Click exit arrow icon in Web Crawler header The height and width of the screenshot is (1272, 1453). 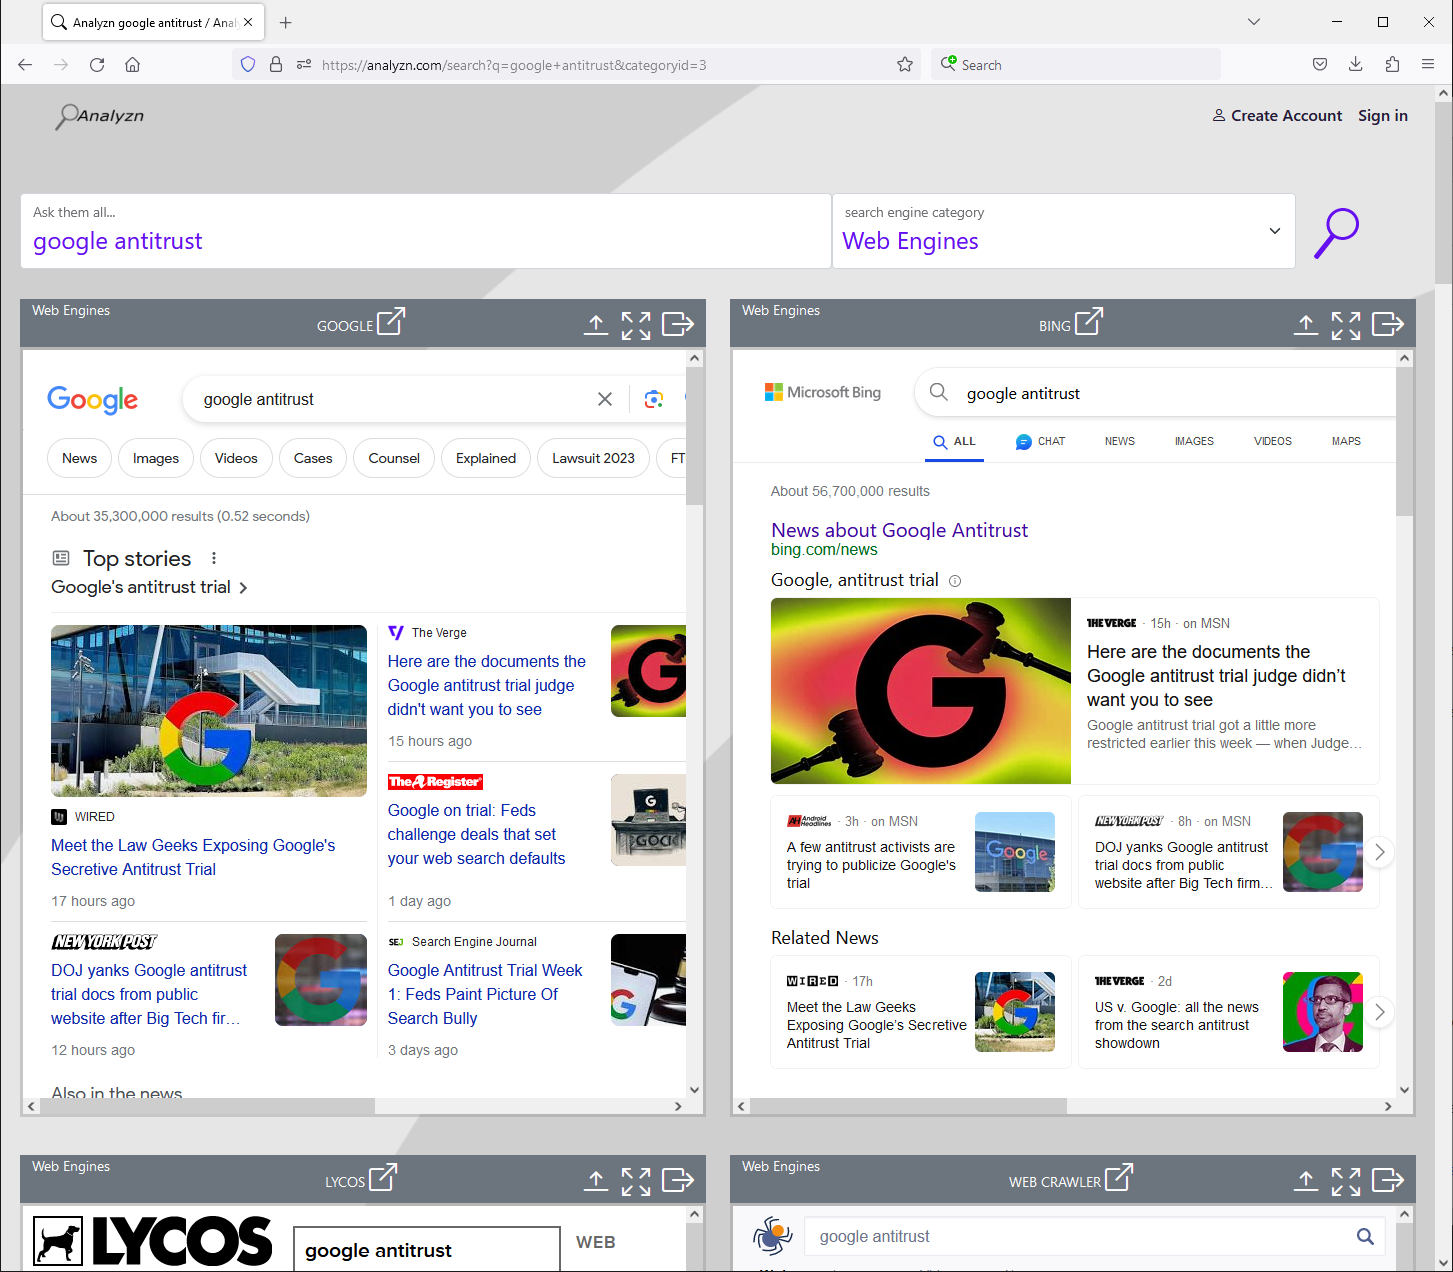coord(1388,1180)
